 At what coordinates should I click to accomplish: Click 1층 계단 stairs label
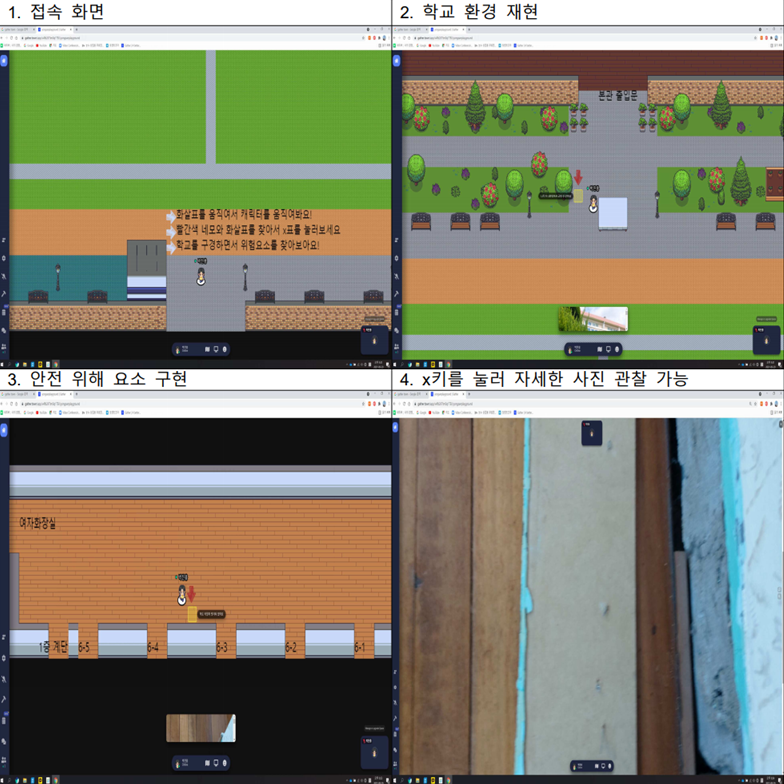coord(53,648)
